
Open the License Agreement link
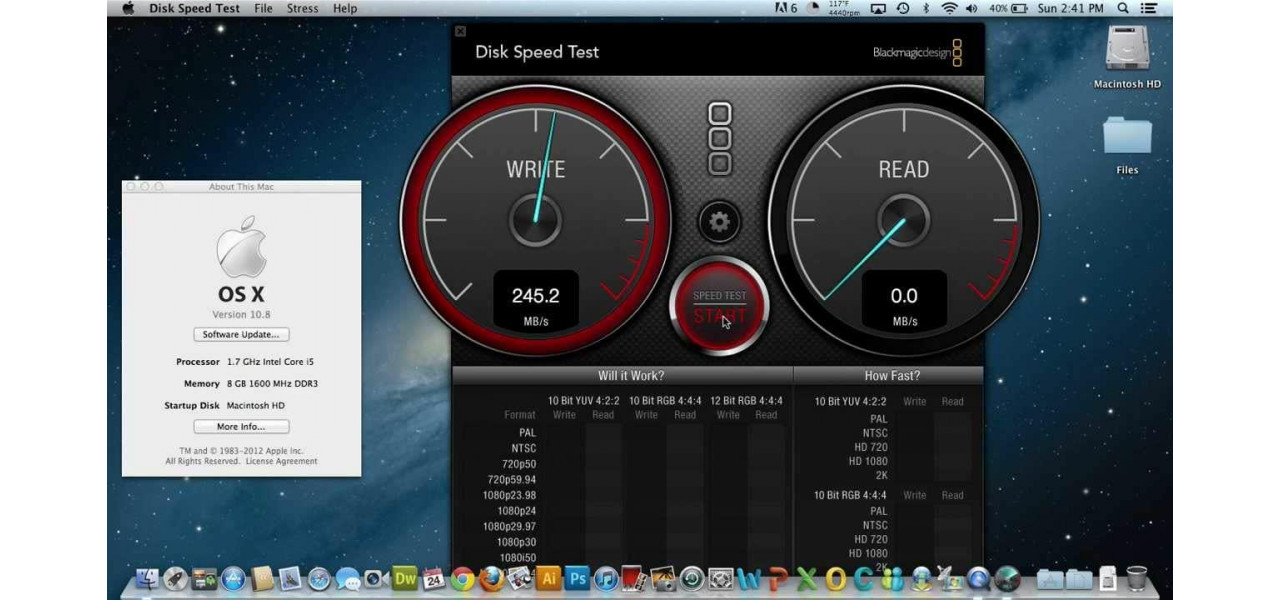tap(281, 461)
